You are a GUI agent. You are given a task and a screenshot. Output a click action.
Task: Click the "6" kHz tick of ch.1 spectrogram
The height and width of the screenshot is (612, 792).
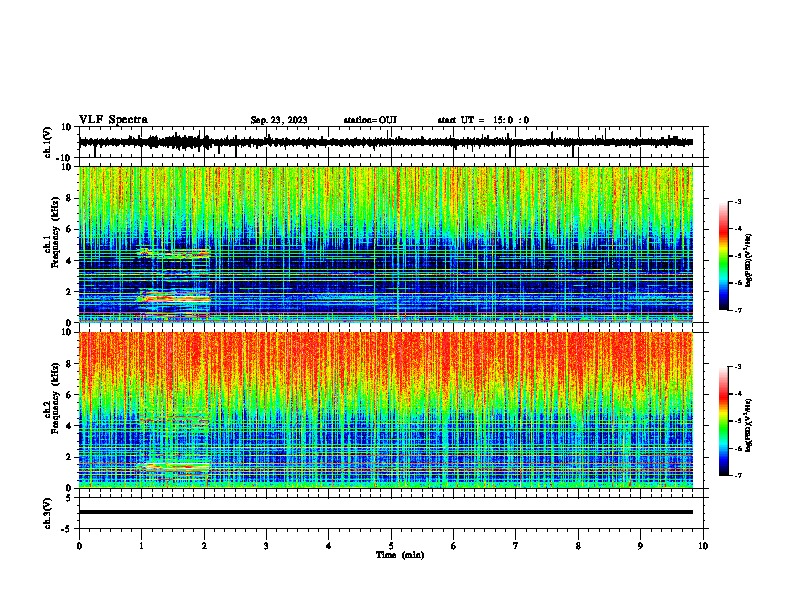click(x=69, y=230)
